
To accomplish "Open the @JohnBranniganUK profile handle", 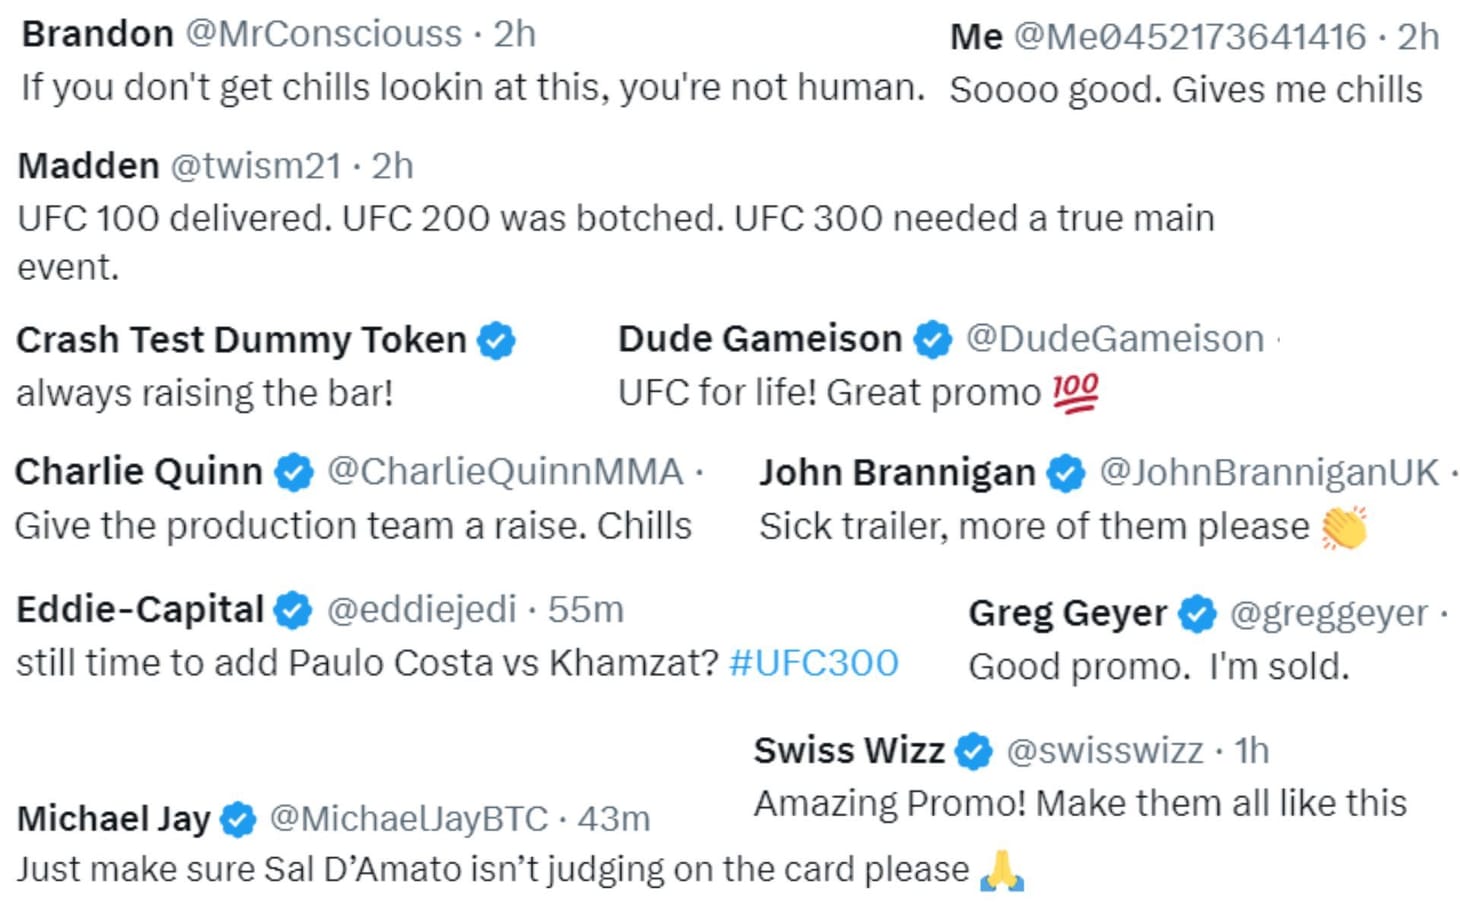I will tap(1269, 473).
